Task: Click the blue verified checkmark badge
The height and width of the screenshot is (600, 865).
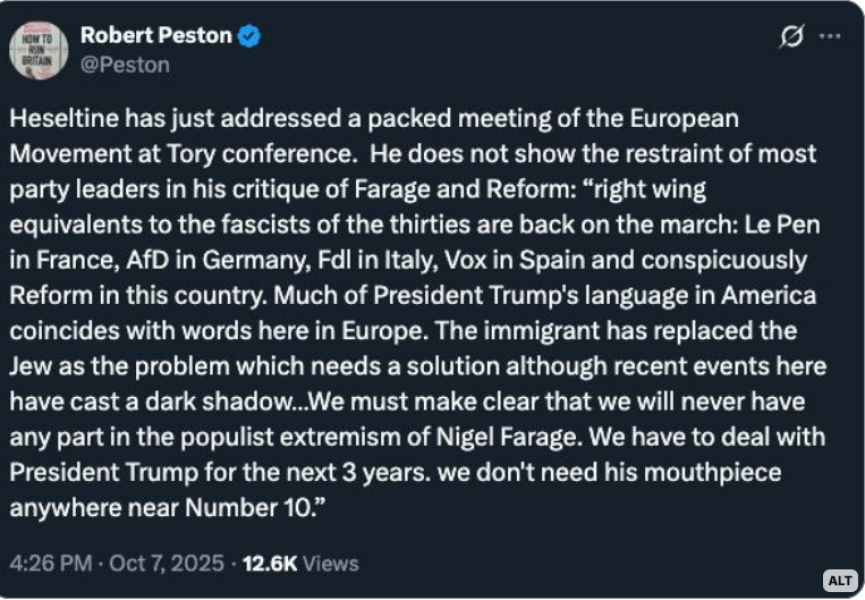Action: [x=250, y=37]
